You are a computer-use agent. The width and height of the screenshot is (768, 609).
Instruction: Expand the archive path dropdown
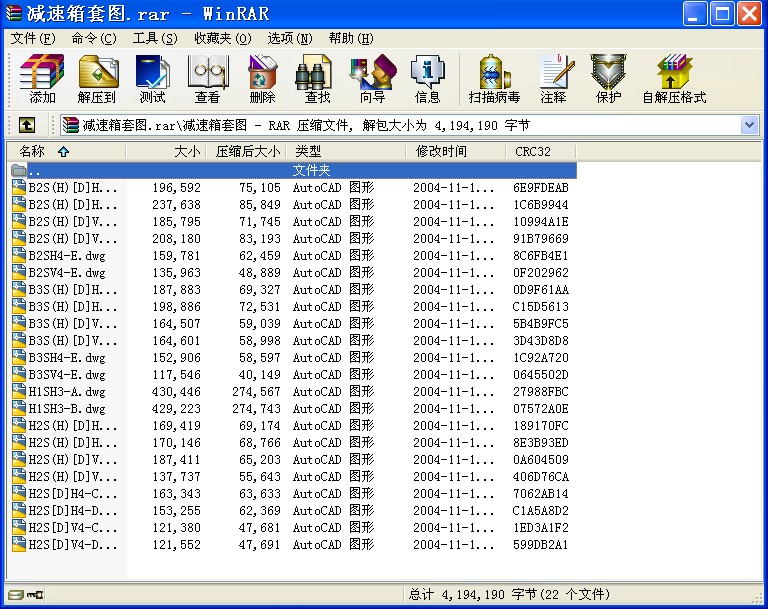click(x=749, y=125)
